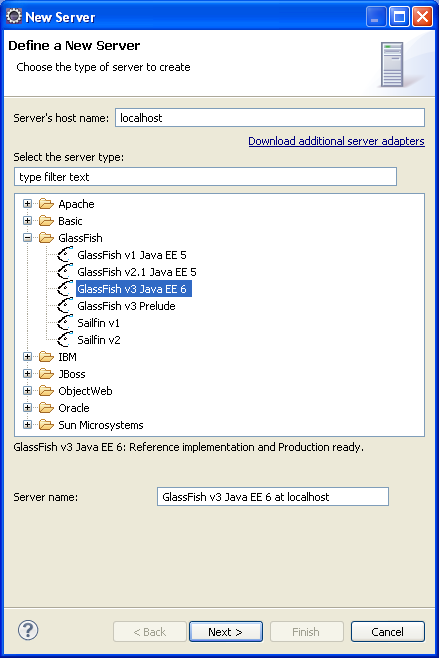Click the Apache folder icon
The image size is (439, 658).
pos(46,204)
